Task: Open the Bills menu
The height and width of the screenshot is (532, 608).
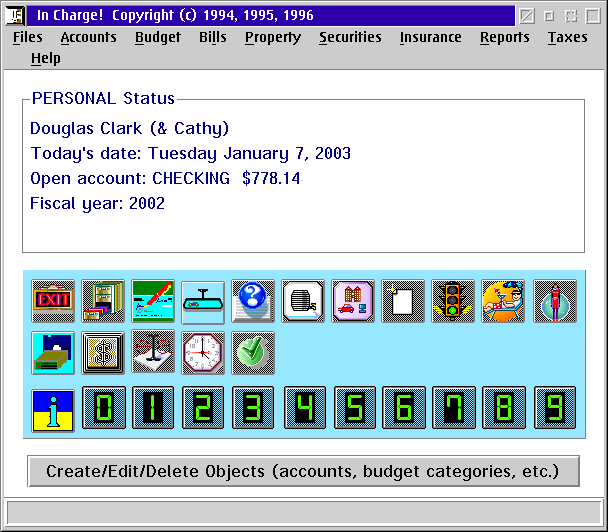Action: [x=213, y=37]
